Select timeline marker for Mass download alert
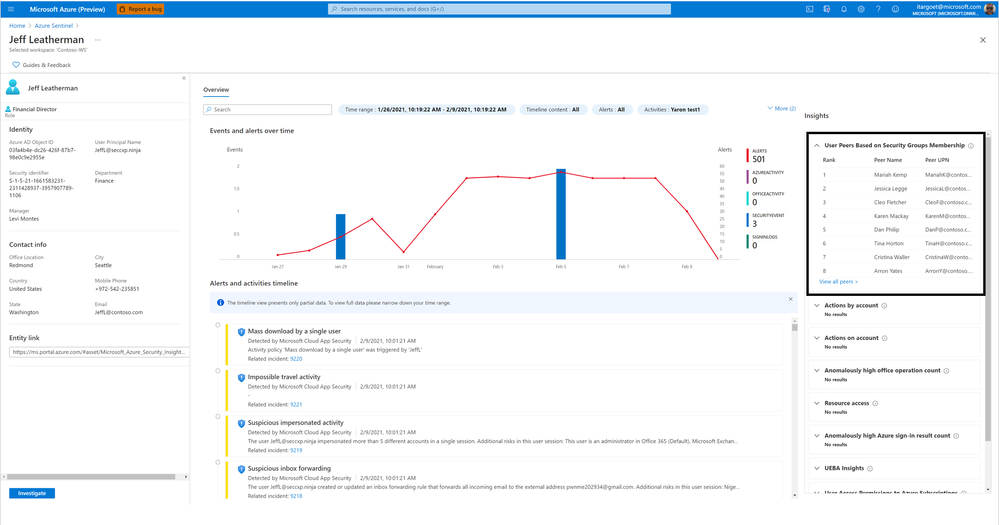 click(218, 325)
